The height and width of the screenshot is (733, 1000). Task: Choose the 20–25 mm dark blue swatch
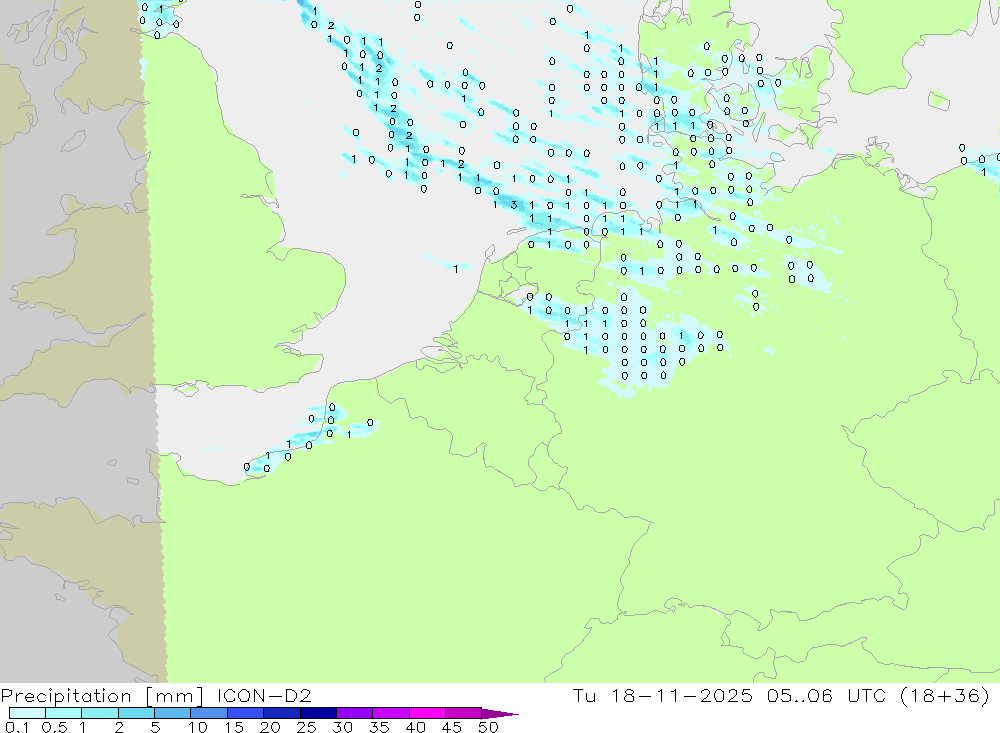[x=282, y=713]
